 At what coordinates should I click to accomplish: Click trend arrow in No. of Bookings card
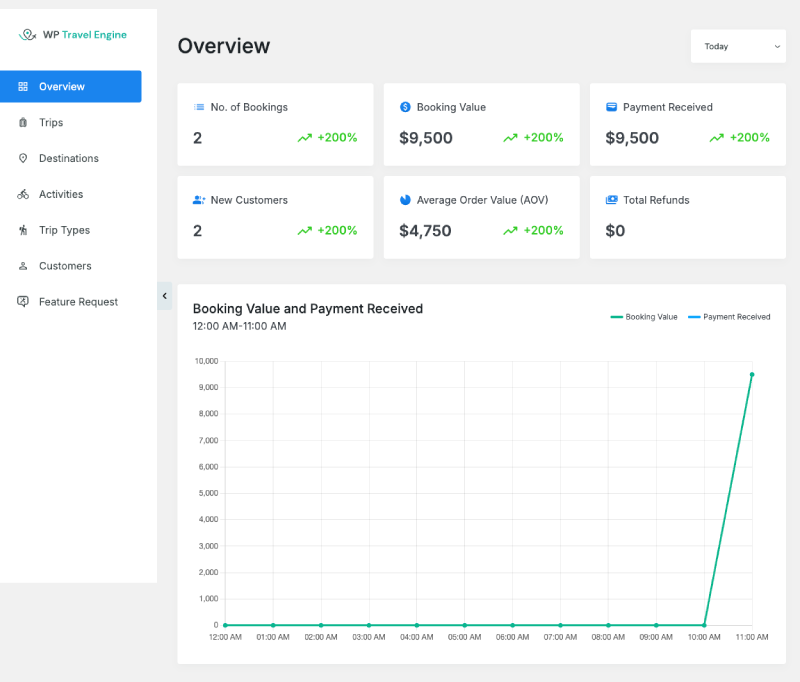(305, 138)
